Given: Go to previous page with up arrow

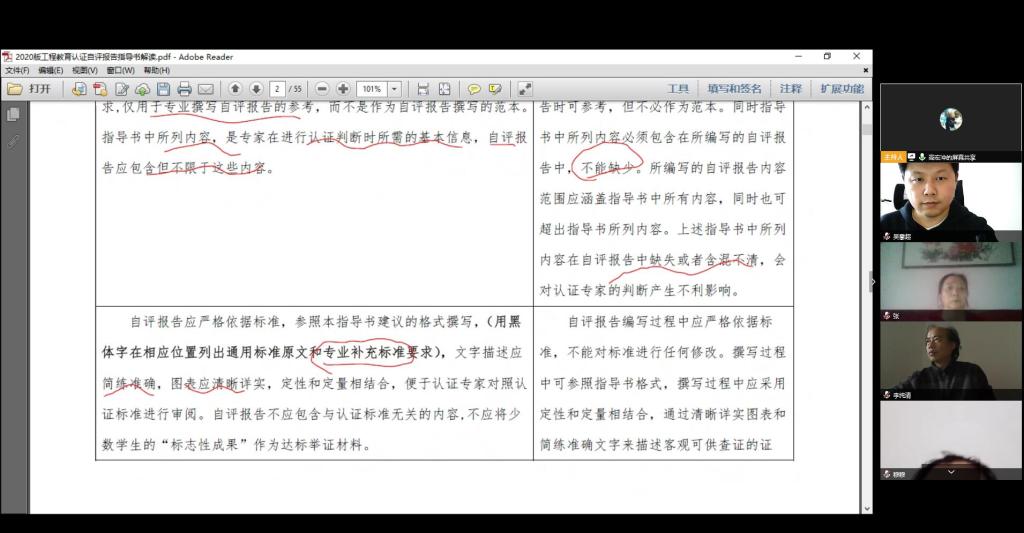Looking at the screenshot, I should (236, 89).
